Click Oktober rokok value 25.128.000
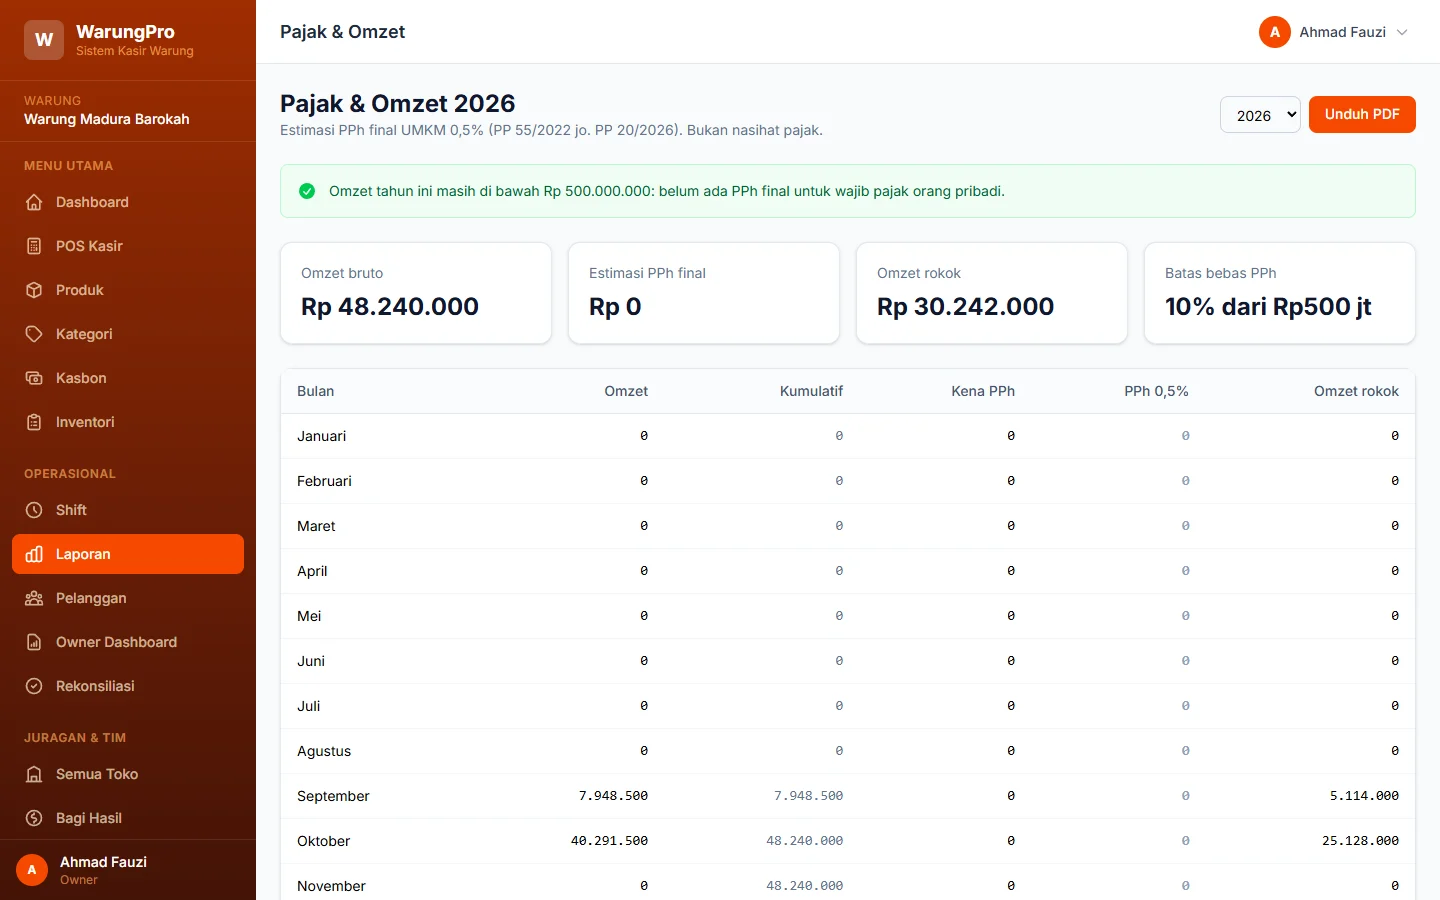This screenshot has height=900, width=1440. coord(1360,841)
